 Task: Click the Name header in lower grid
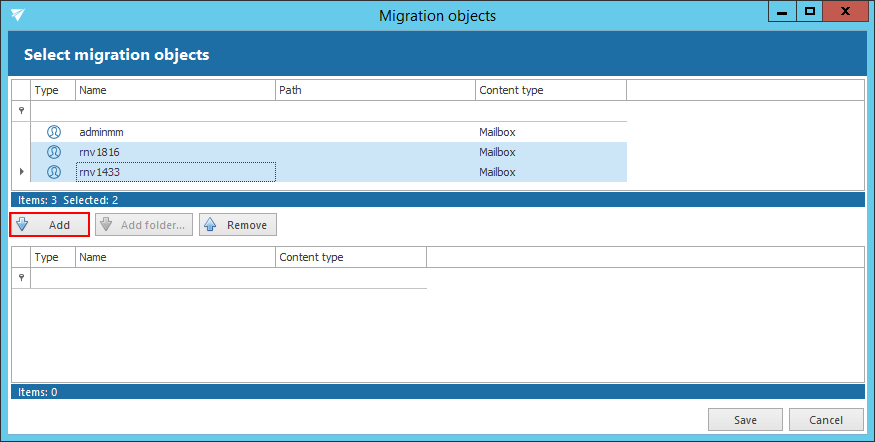pyautogui.click(x=175, y=257)
